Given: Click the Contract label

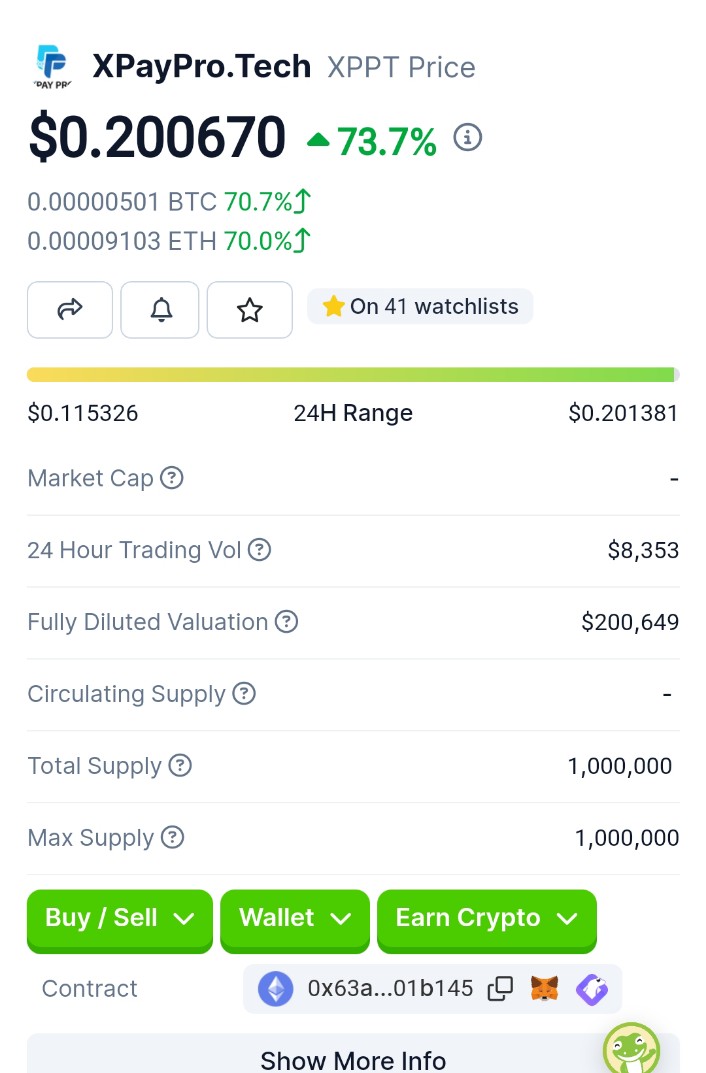Looking at the screenshot, I should [x=90, y=988].
